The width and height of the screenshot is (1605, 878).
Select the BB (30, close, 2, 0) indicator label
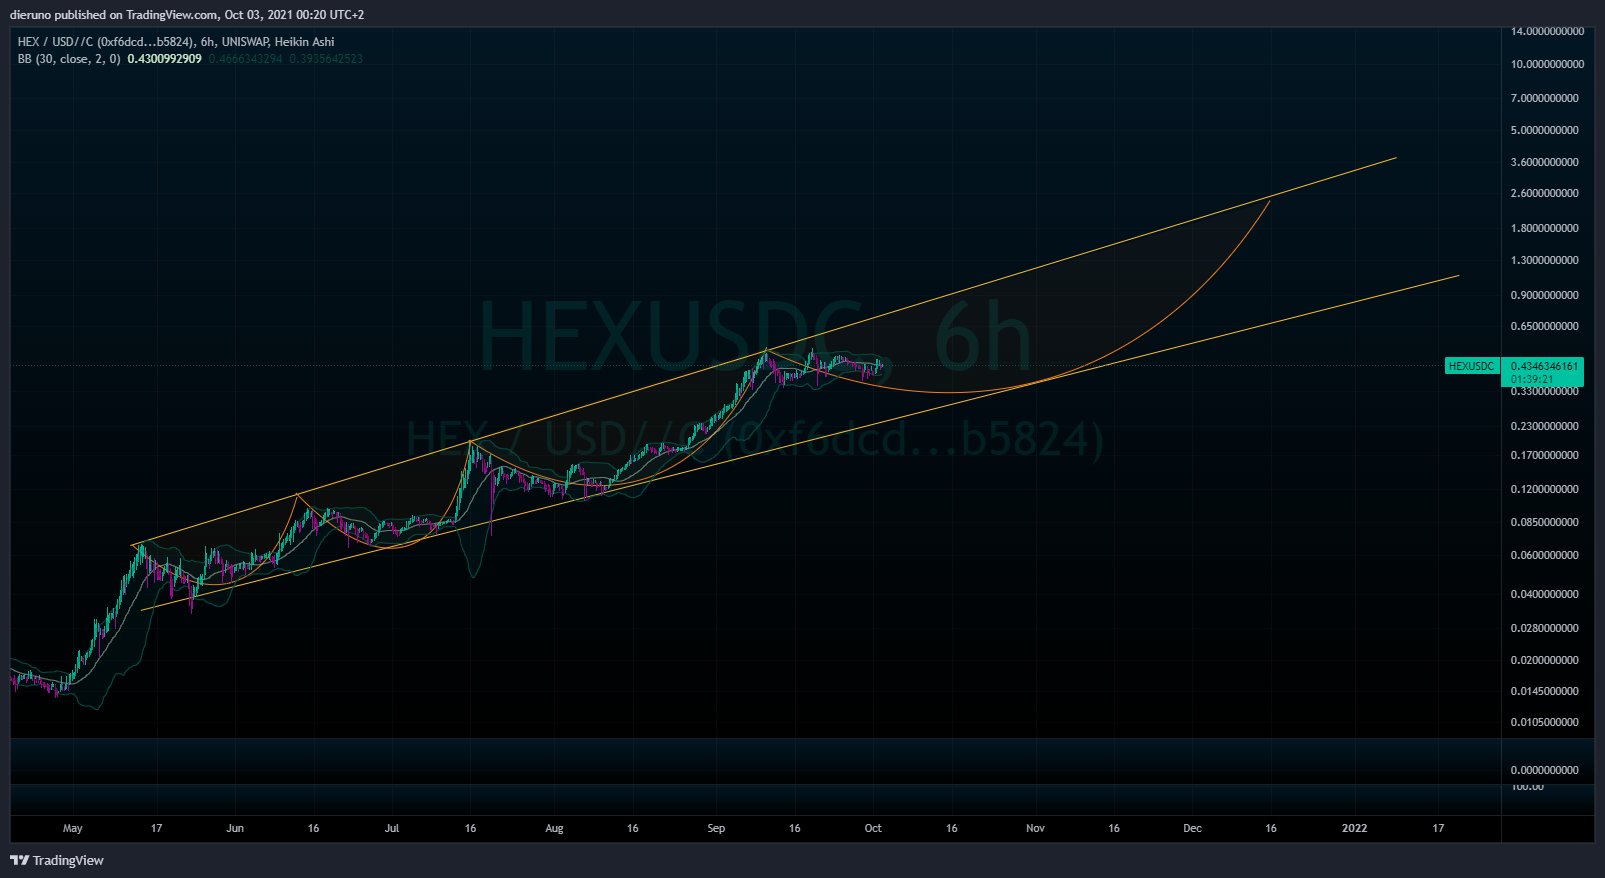tap(69, 59)
